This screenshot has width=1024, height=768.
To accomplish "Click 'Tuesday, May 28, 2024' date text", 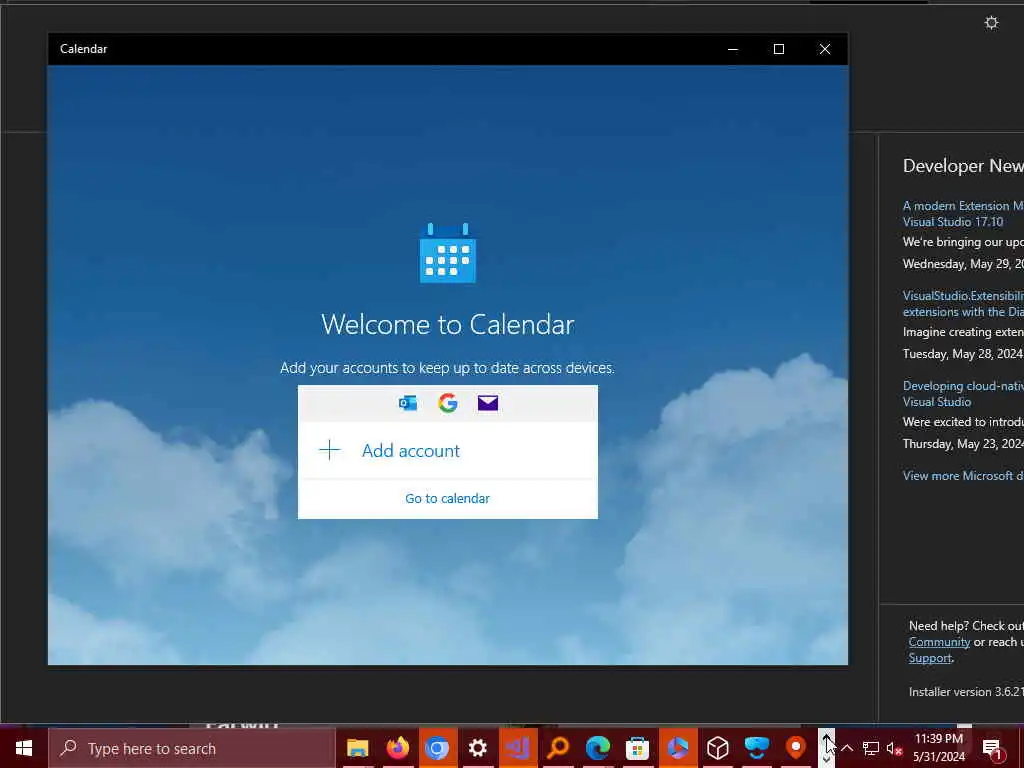I will [x=963, y=354].
